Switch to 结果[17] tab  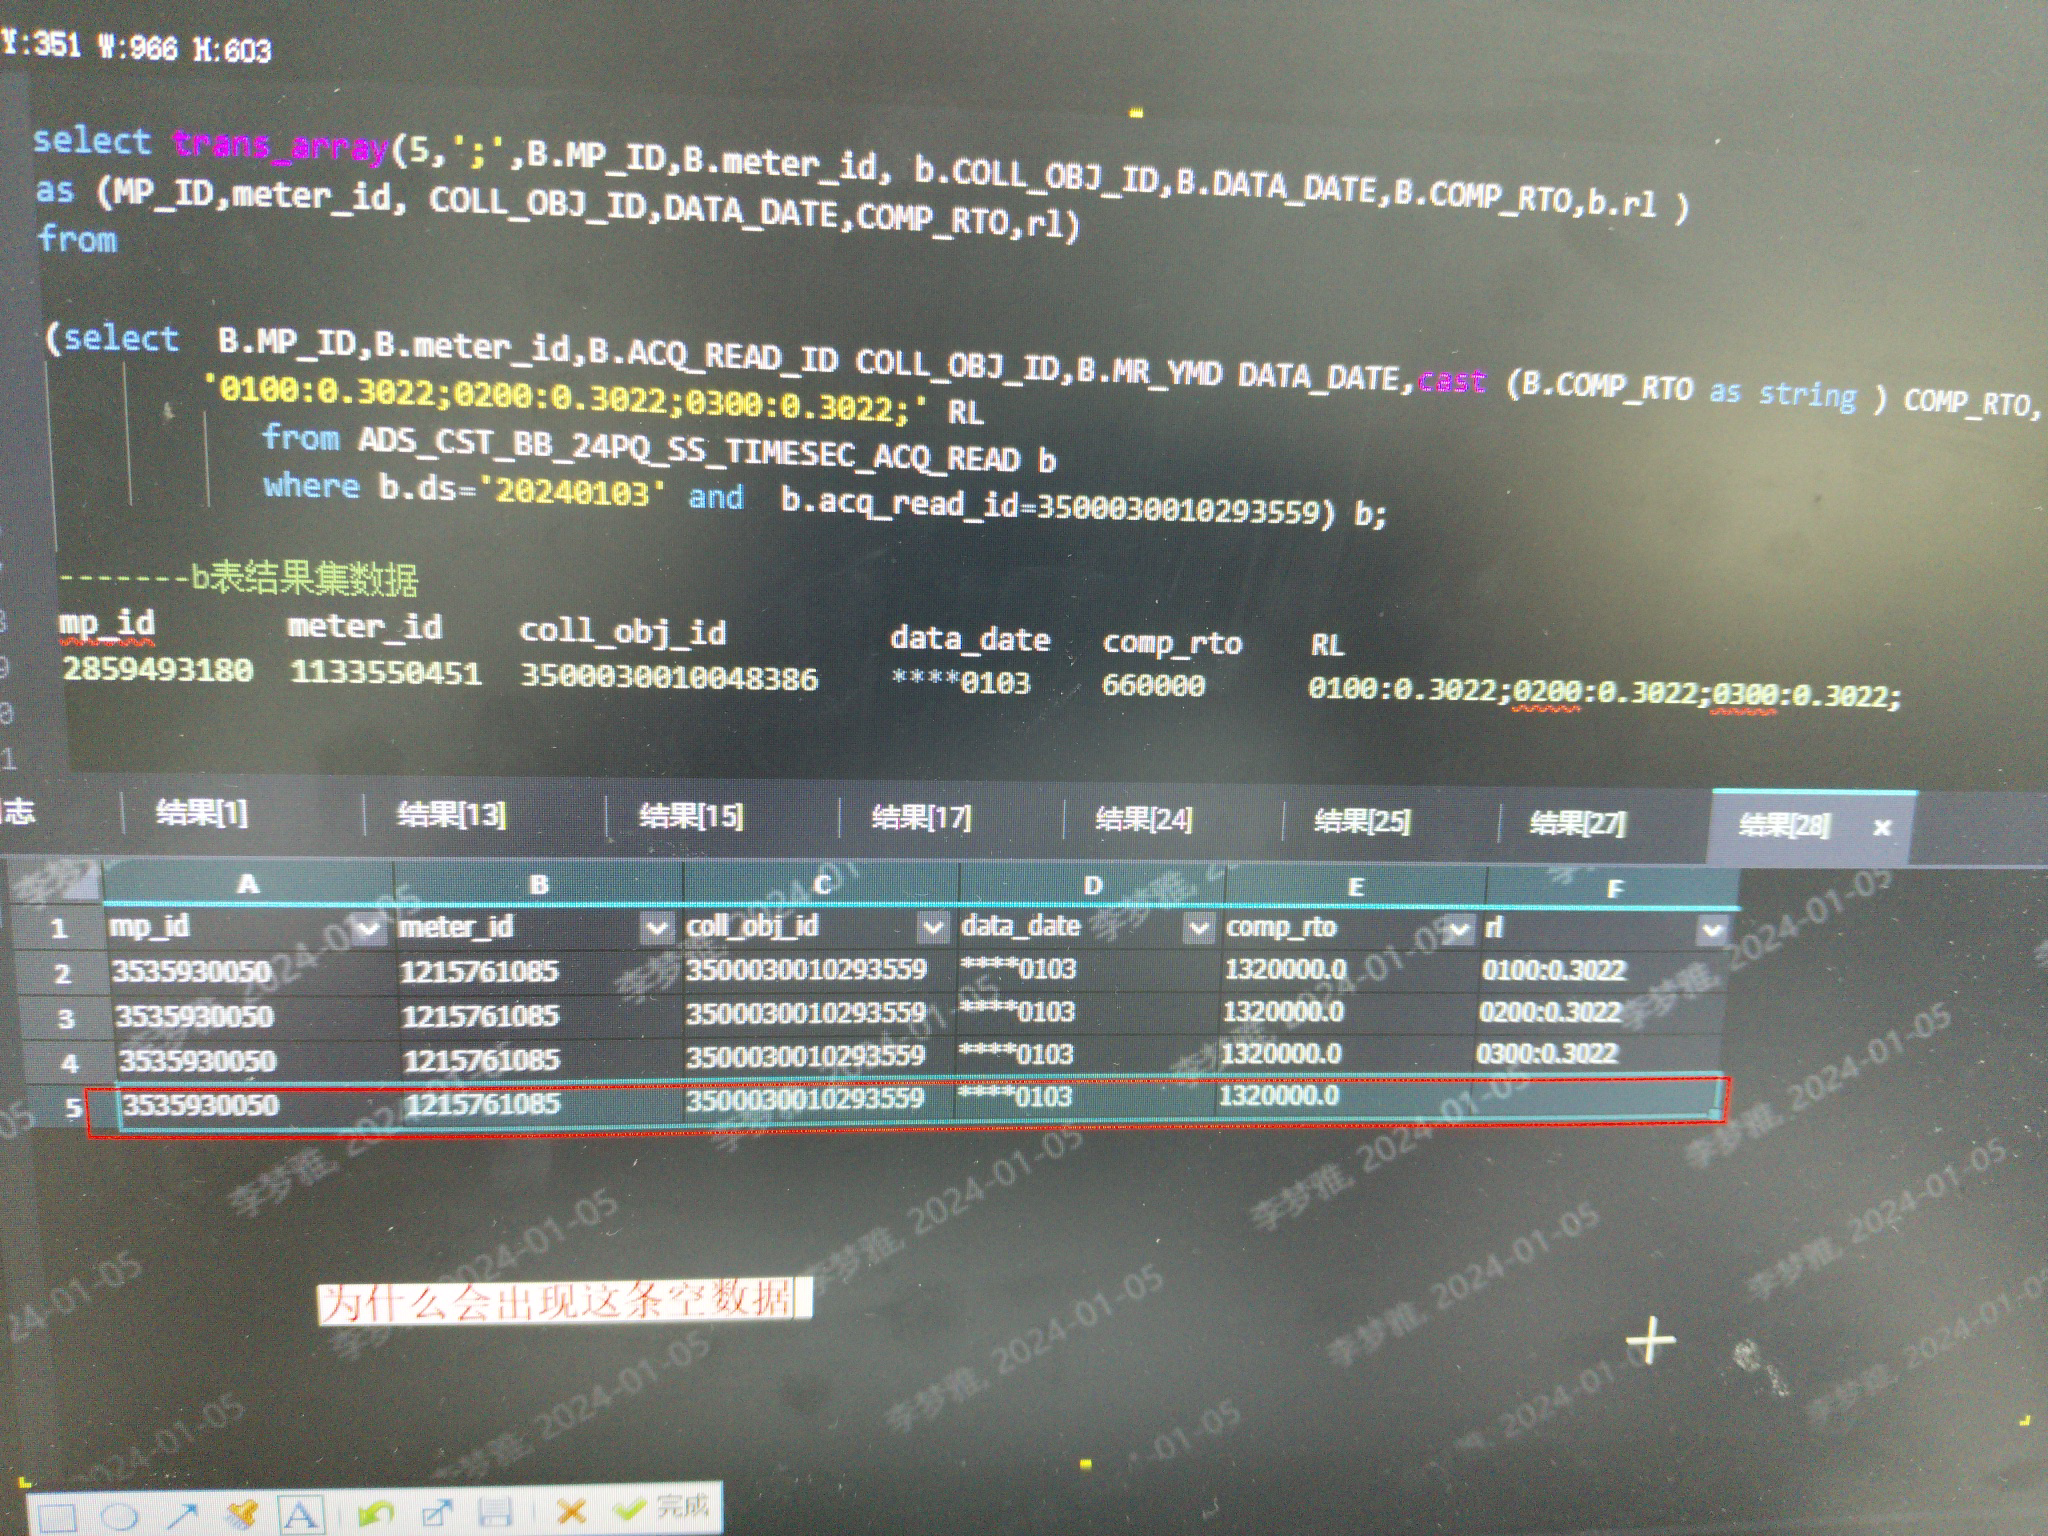click(921, 818)
